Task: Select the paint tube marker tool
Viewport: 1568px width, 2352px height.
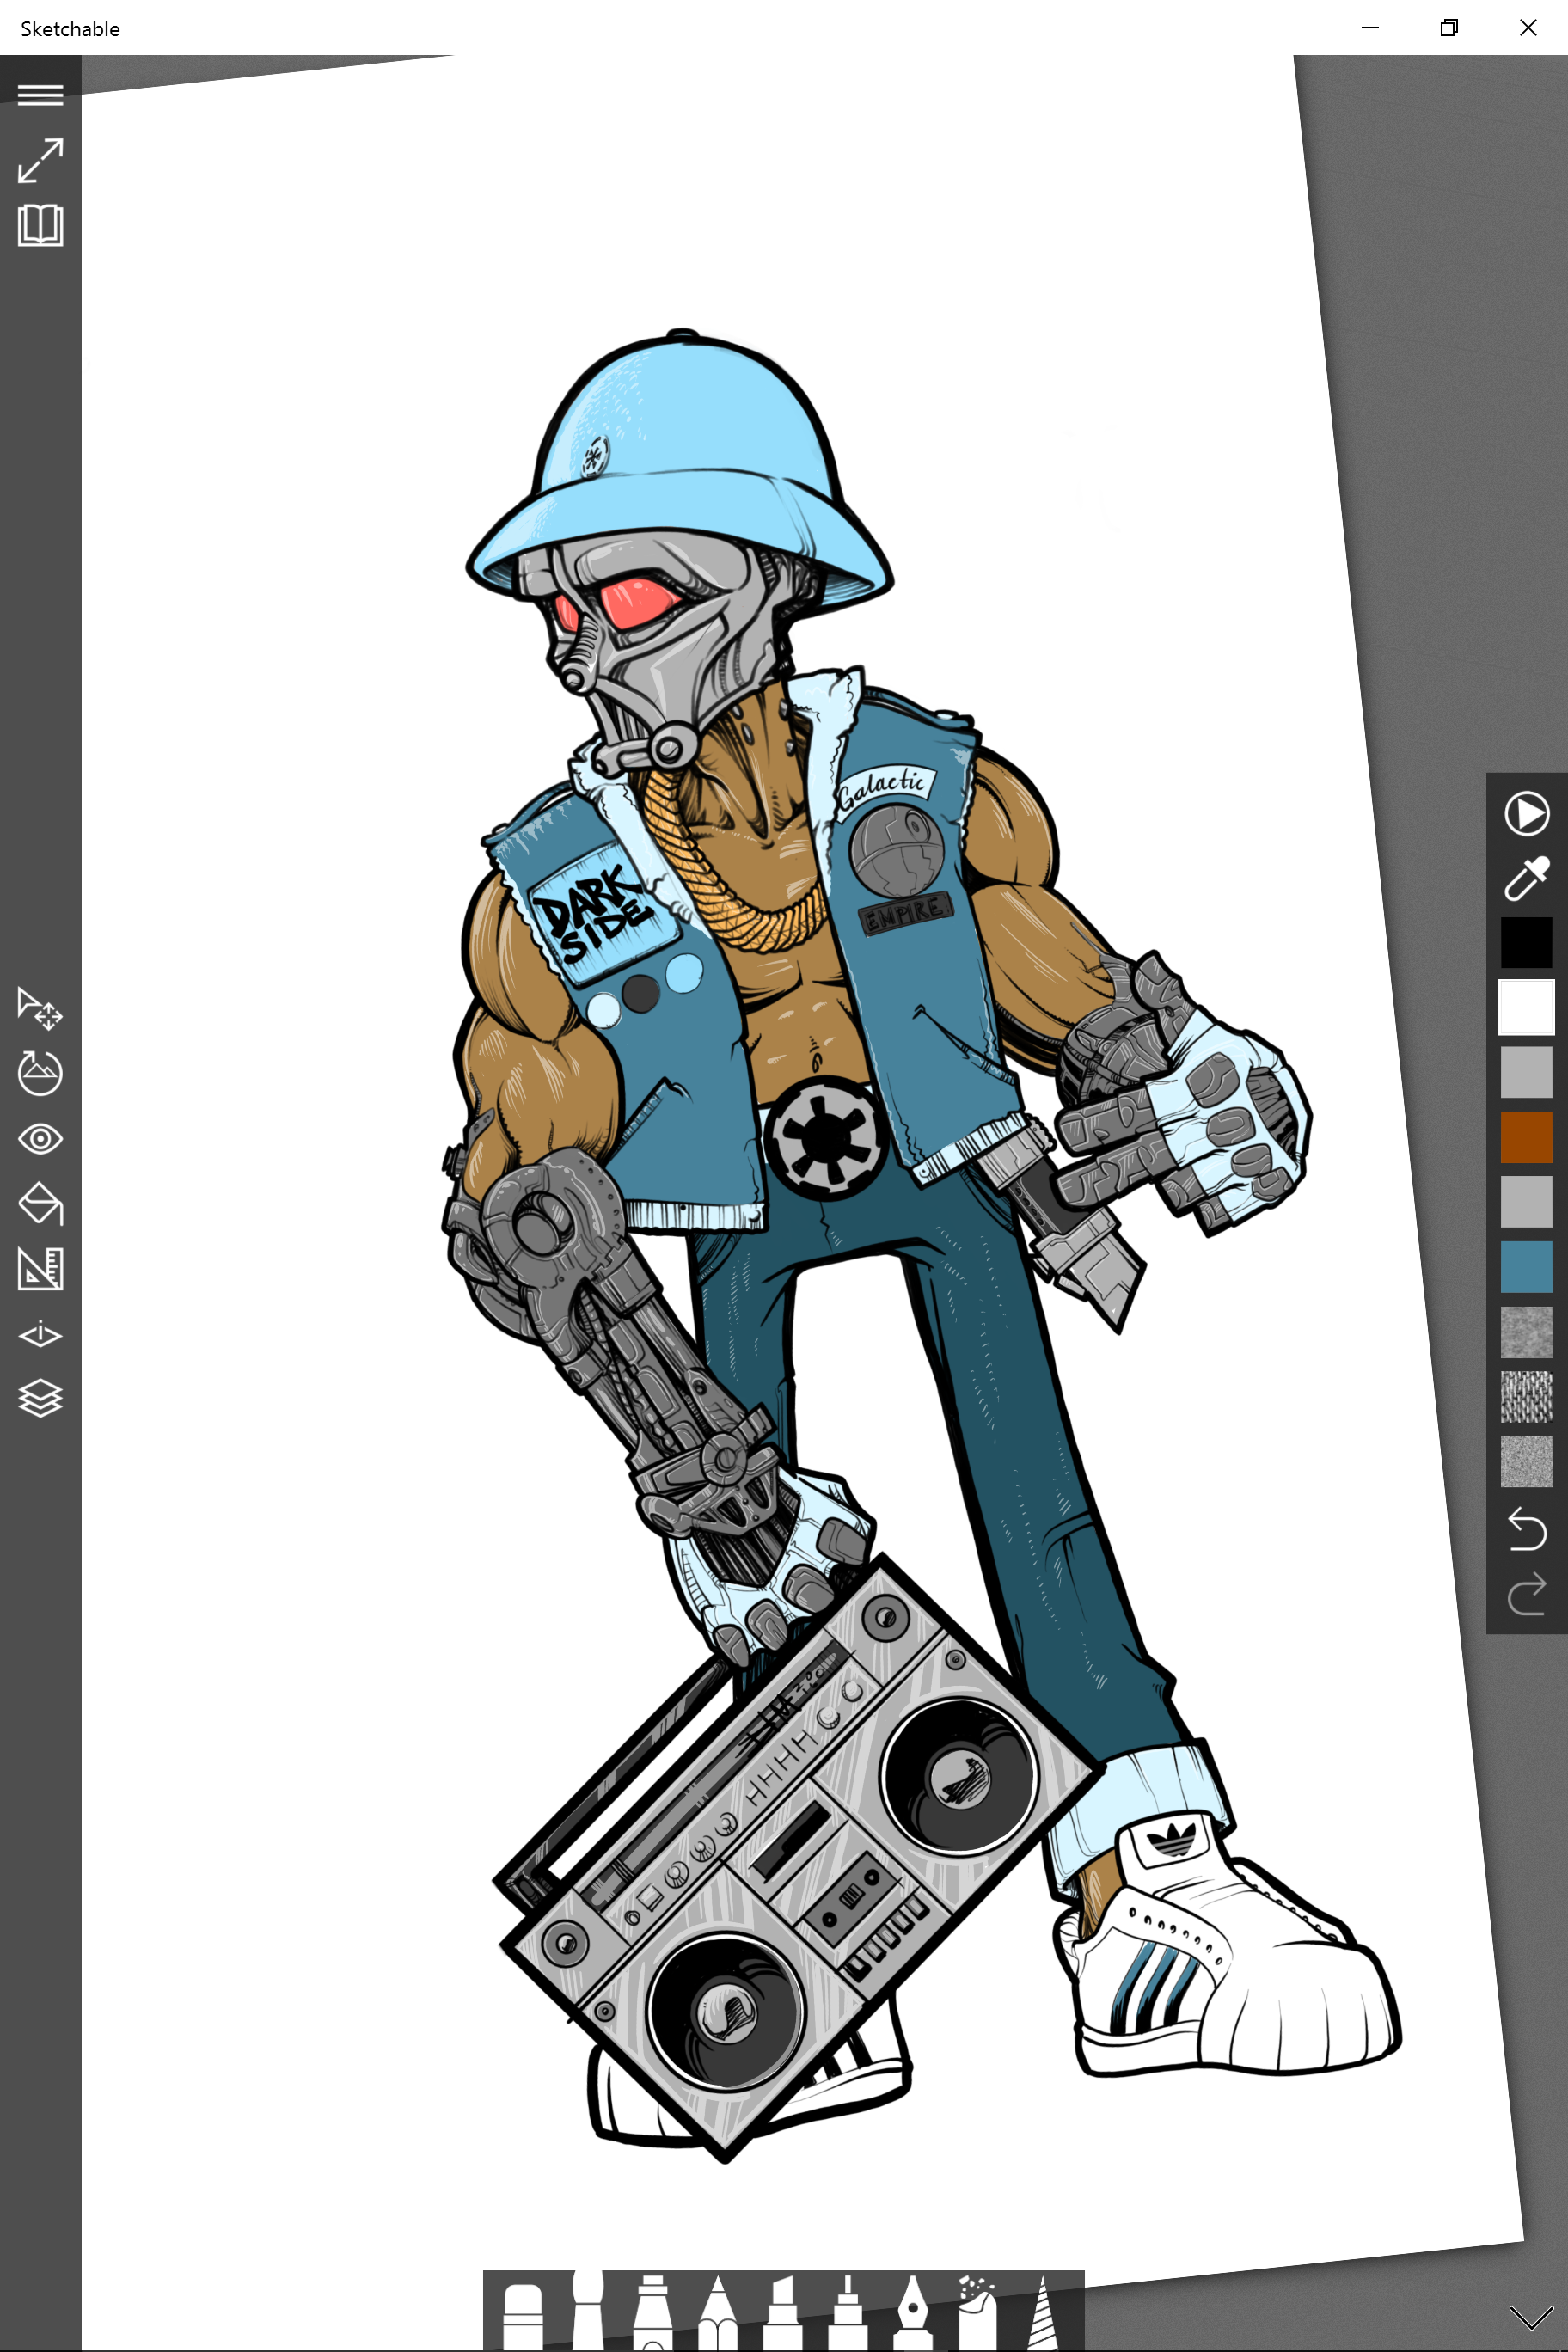Action: (x=652, y=2313)
